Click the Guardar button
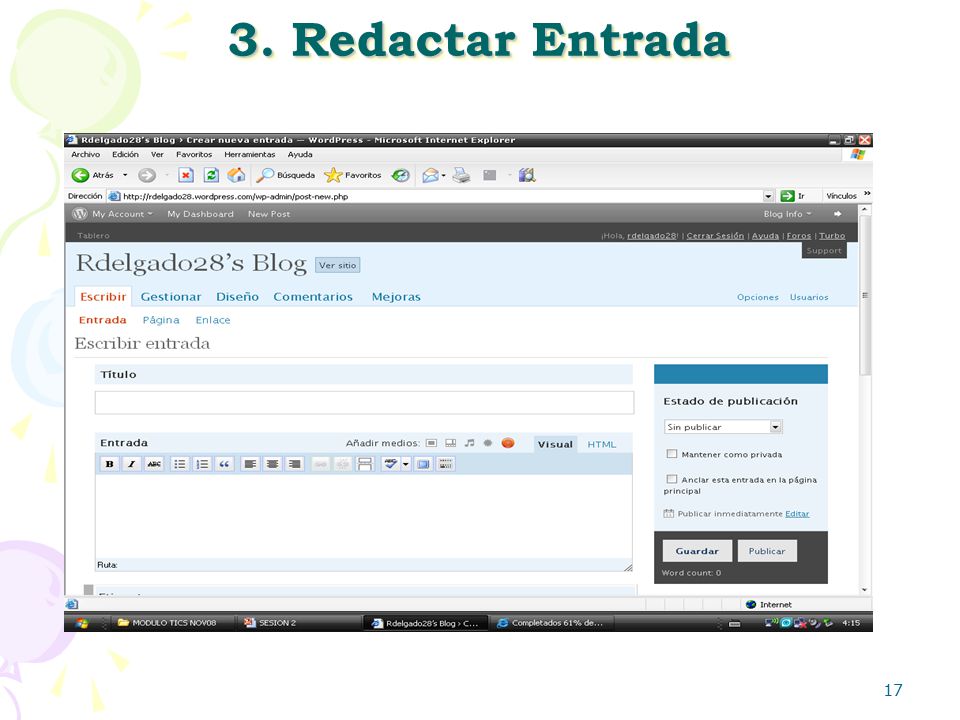960x720 pixels. pos(697,551)
